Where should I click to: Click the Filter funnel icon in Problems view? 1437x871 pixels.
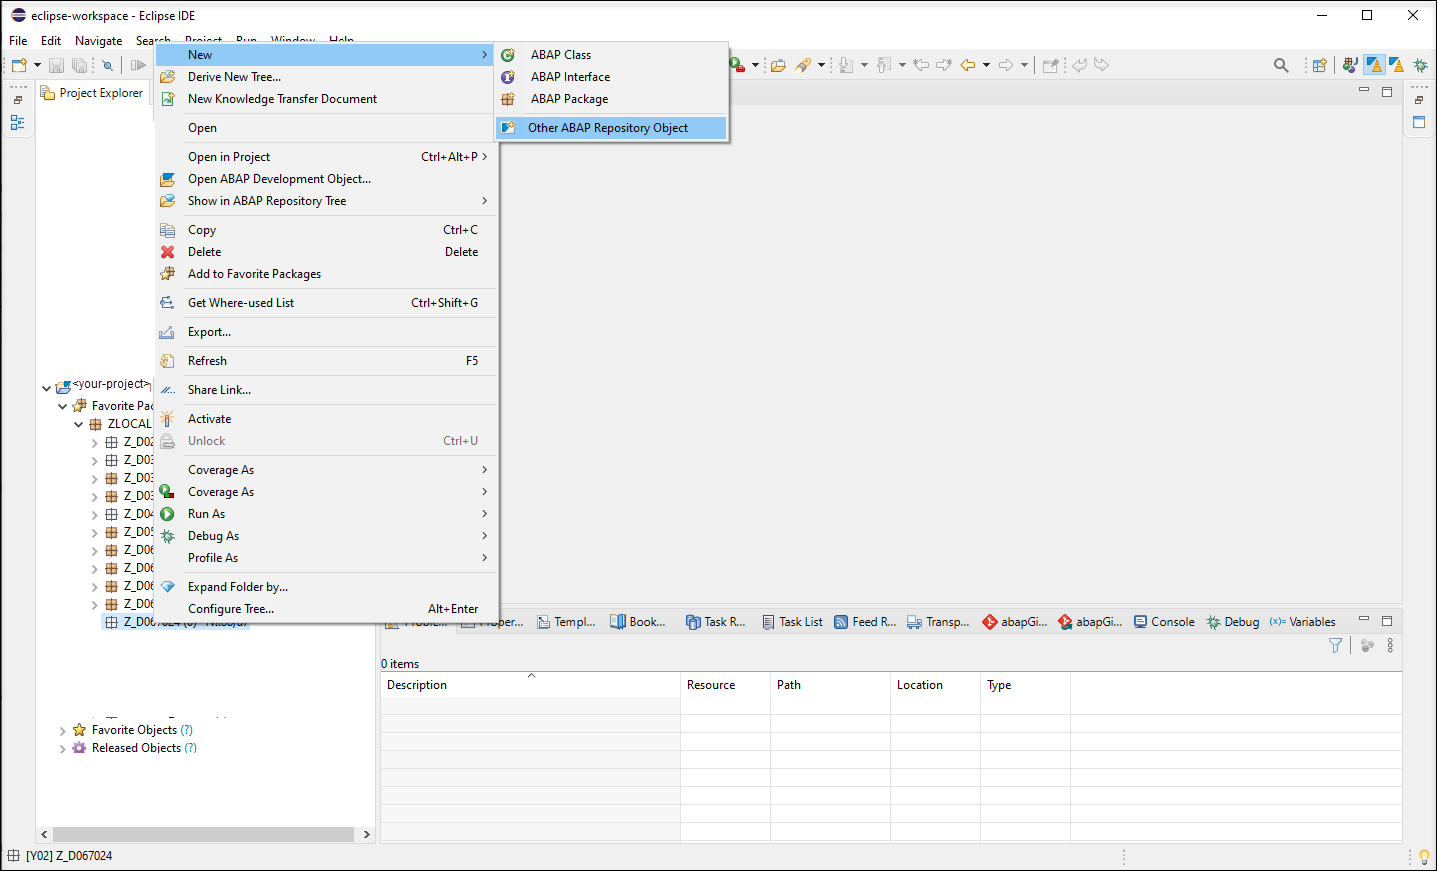(x=1335, y=646)
